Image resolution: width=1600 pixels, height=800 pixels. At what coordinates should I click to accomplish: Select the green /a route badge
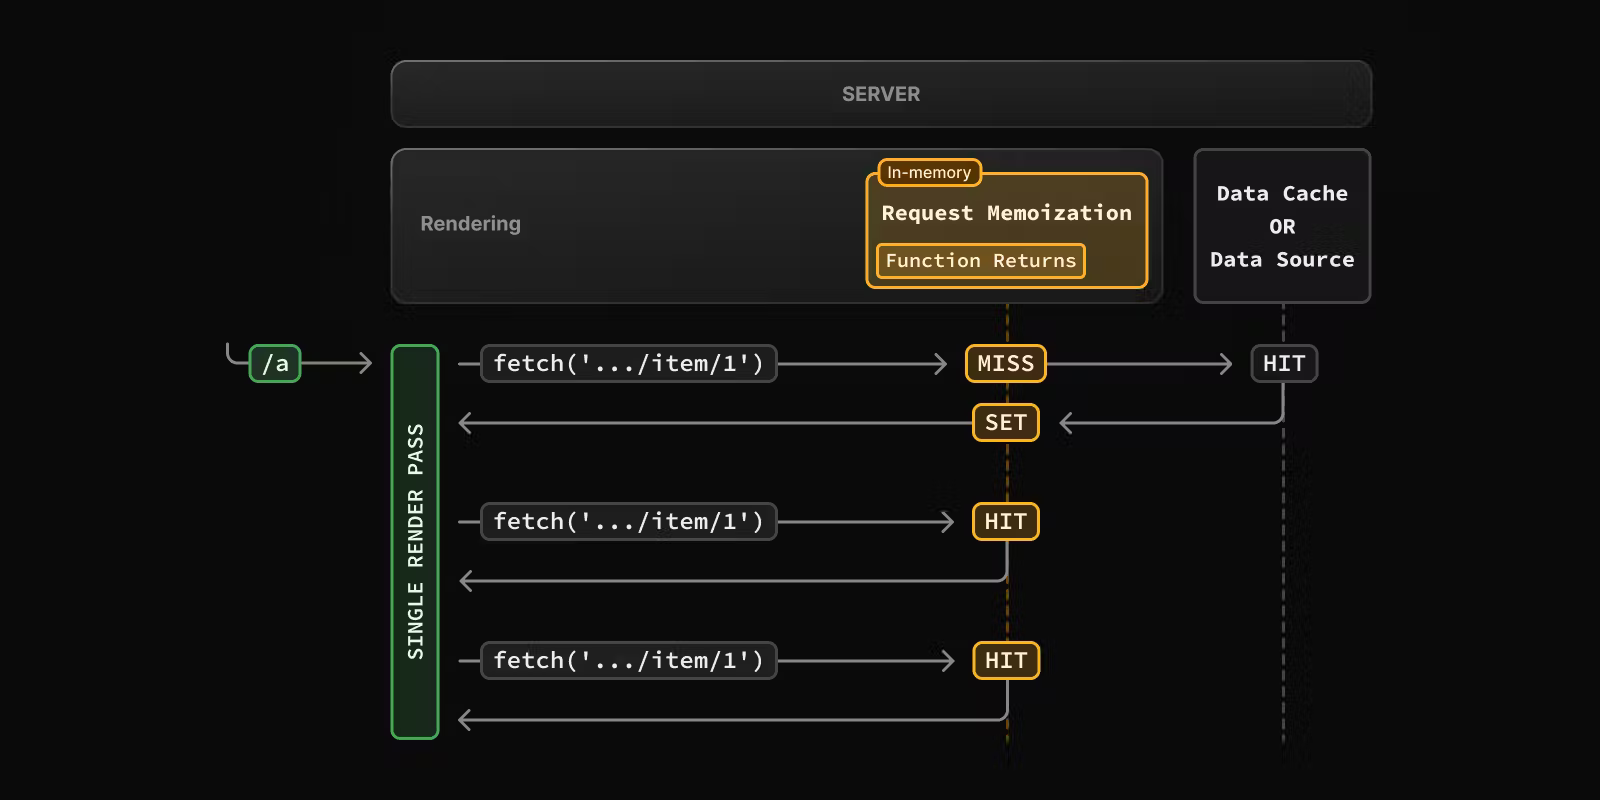(275, 364)
